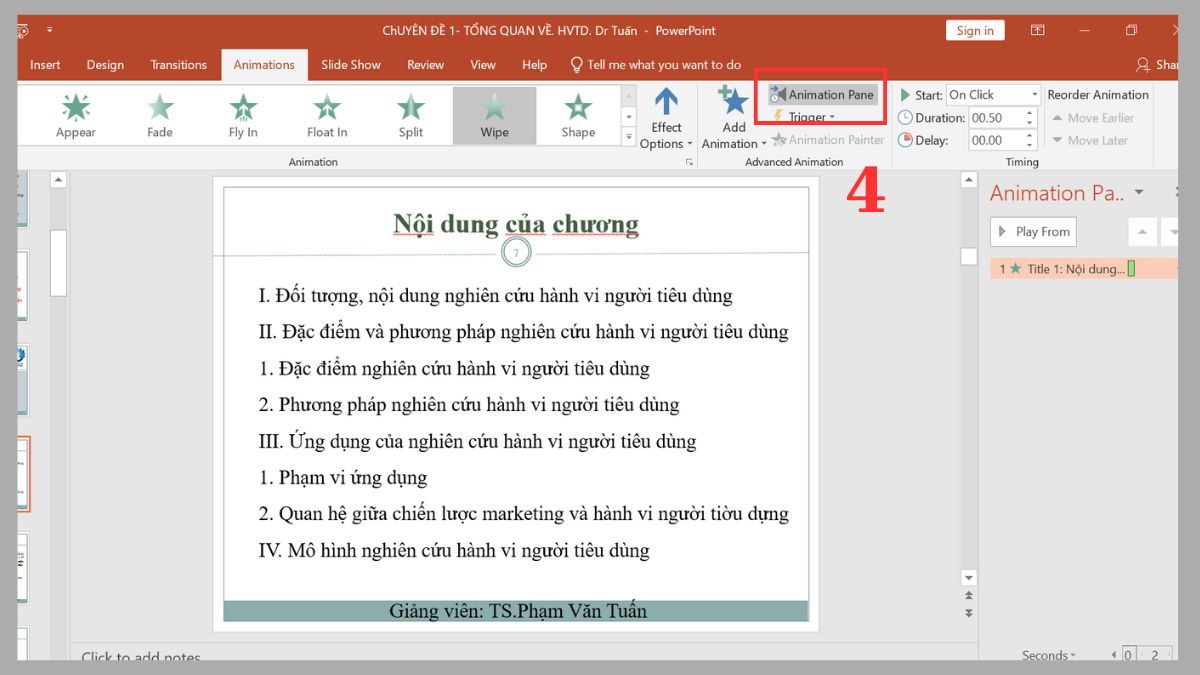Apply the Split animation effect
The height and width of the screenshot is (675, 1200).
[410, 112]
